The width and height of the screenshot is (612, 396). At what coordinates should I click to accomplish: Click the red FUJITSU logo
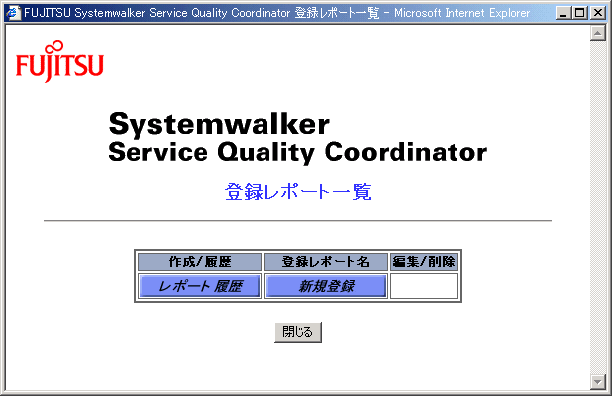pyautogui.click(x=60, y=62)
